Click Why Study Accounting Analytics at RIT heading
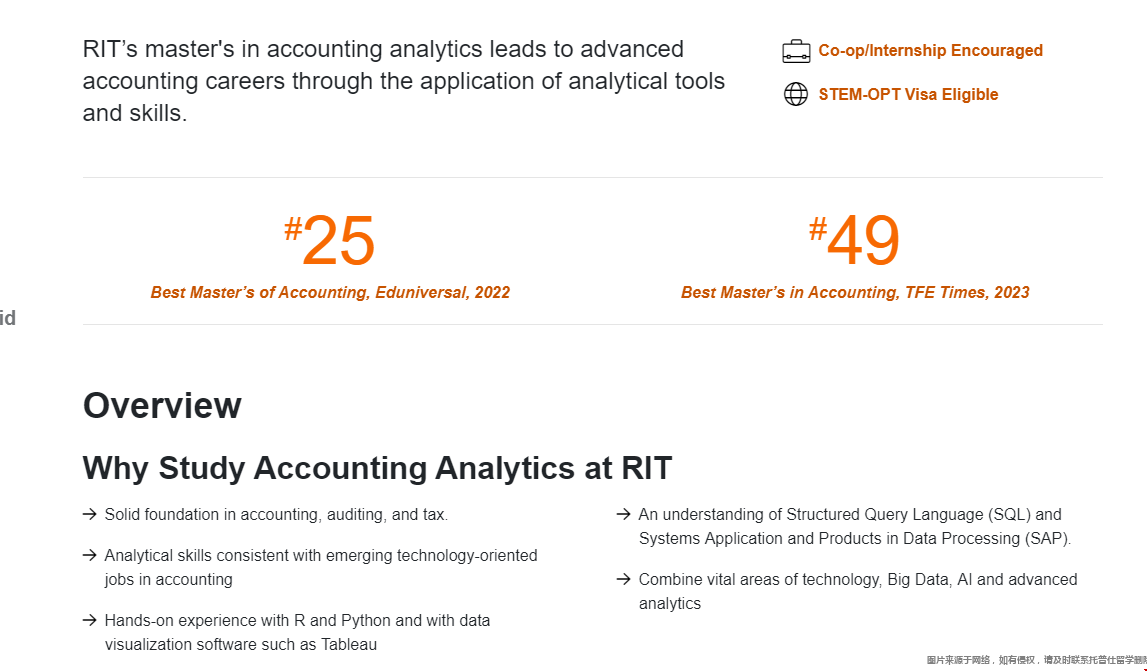1147x671 pixels. 377,468
